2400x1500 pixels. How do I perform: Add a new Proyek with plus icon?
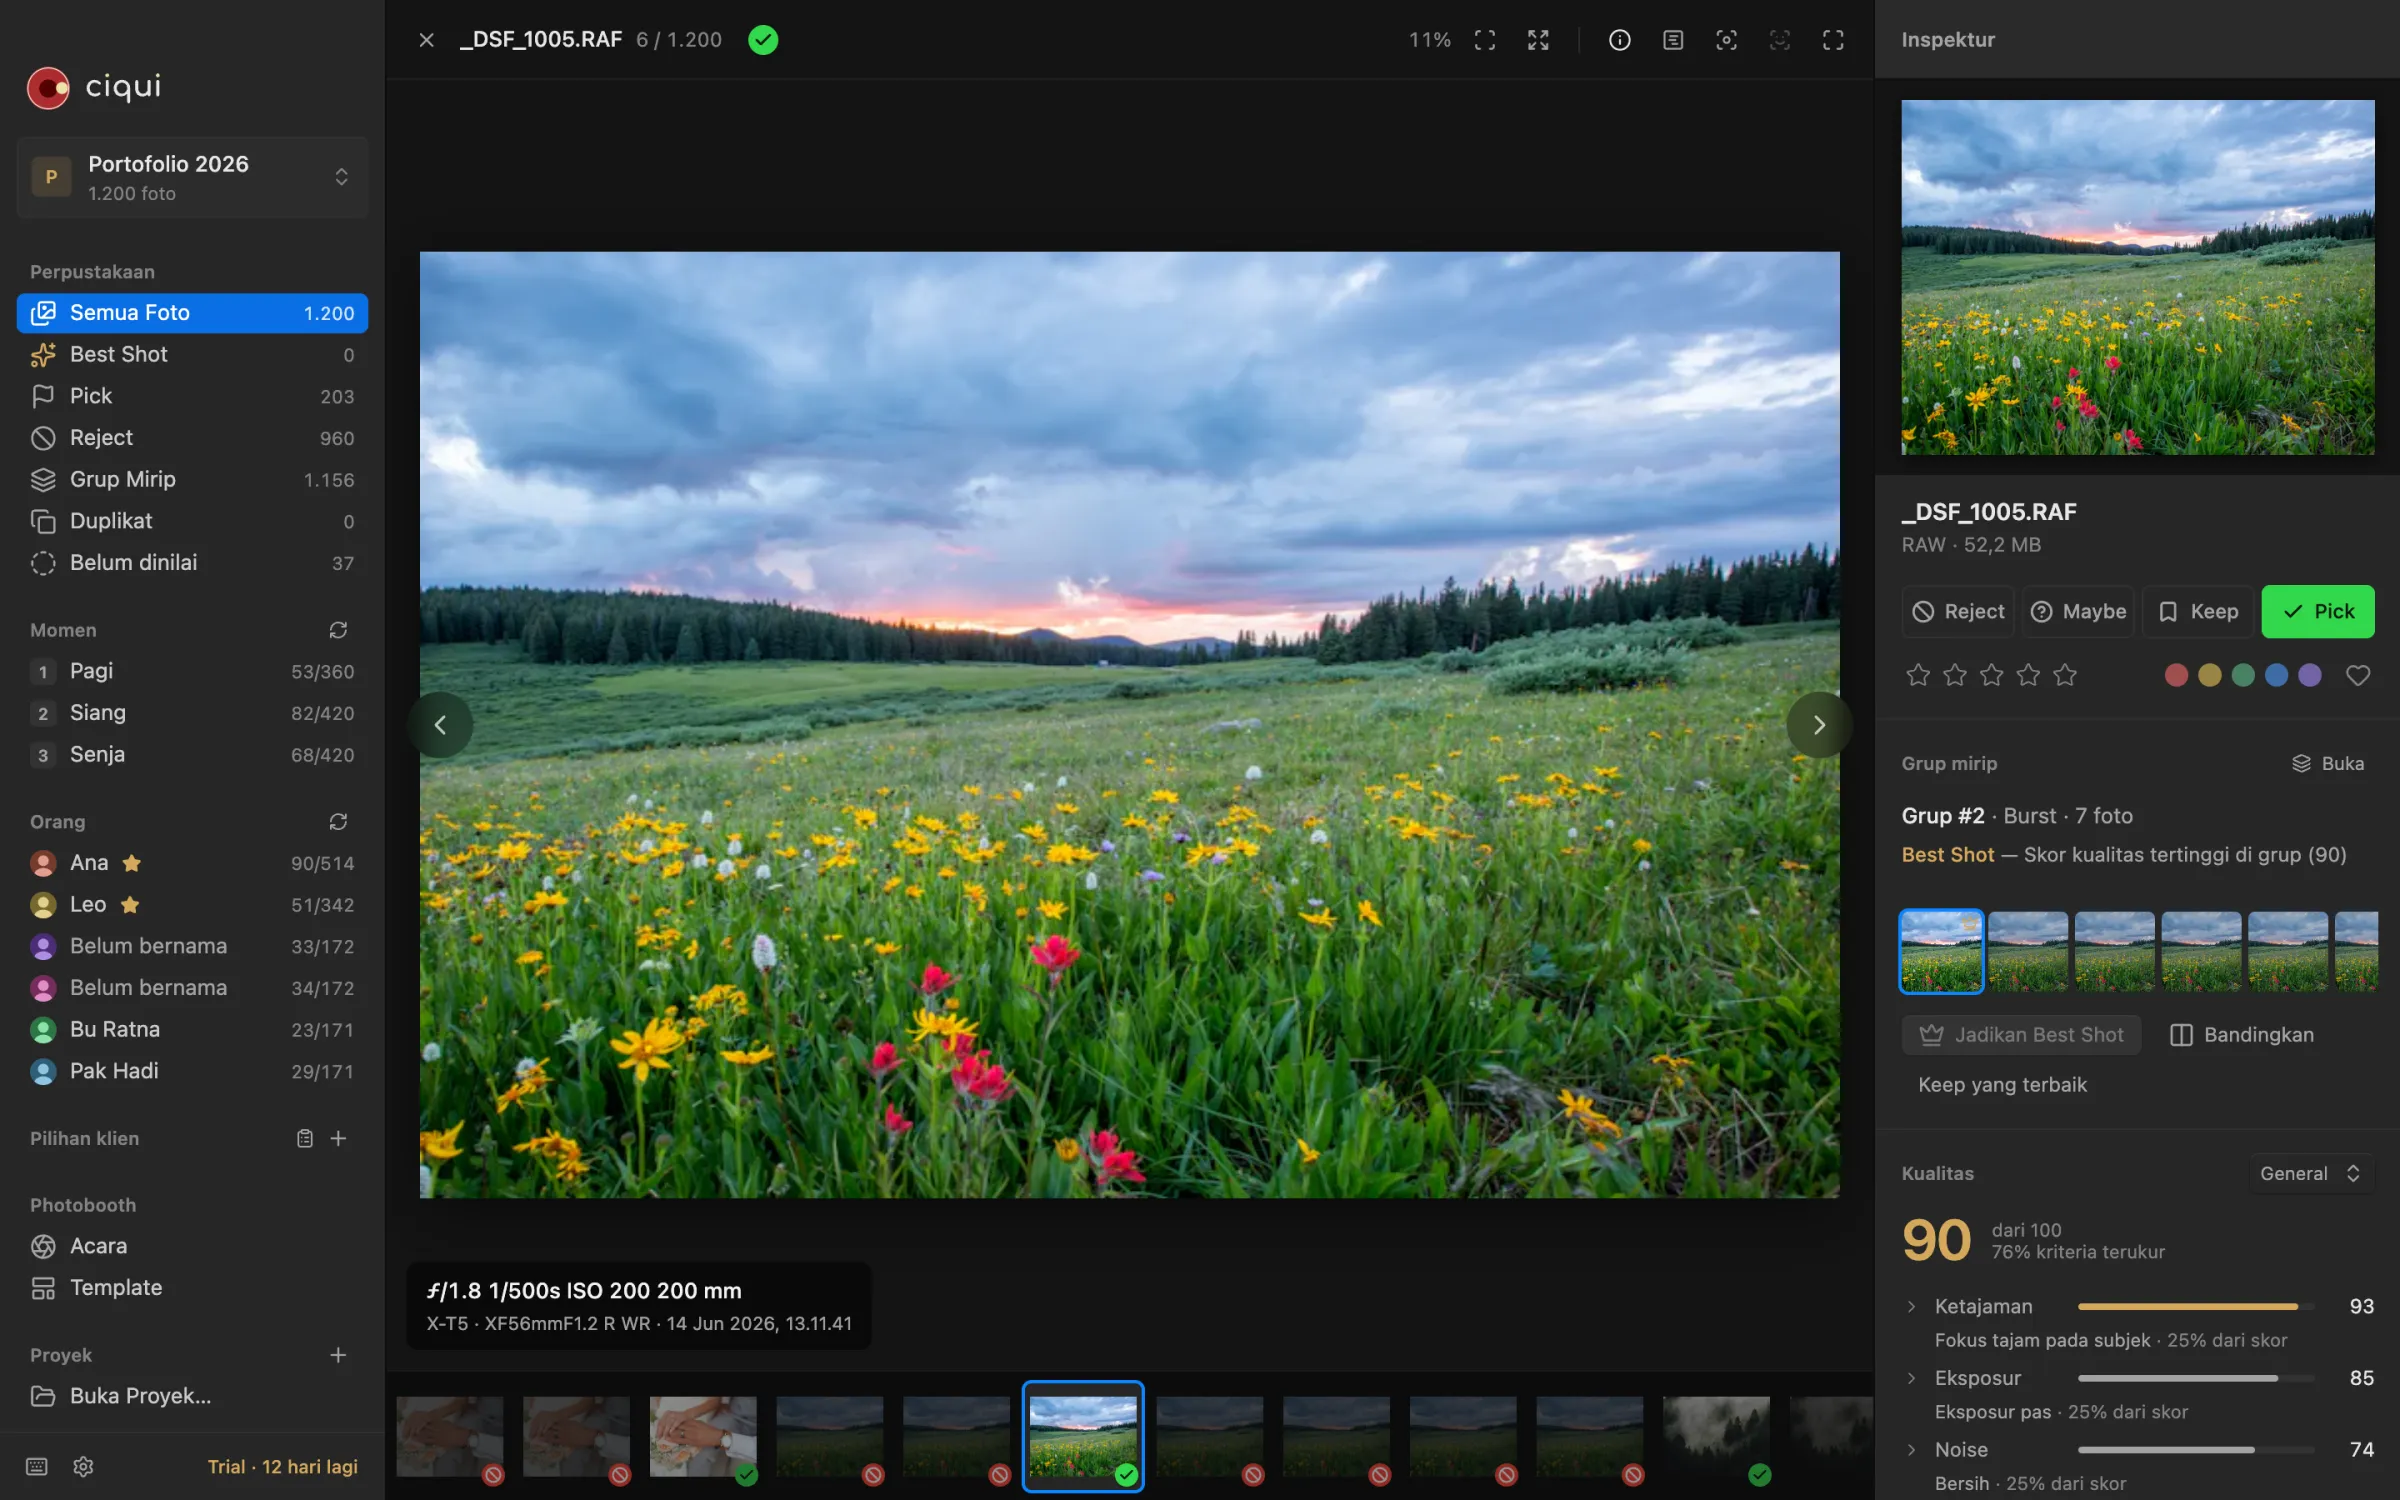[338, 1355]
